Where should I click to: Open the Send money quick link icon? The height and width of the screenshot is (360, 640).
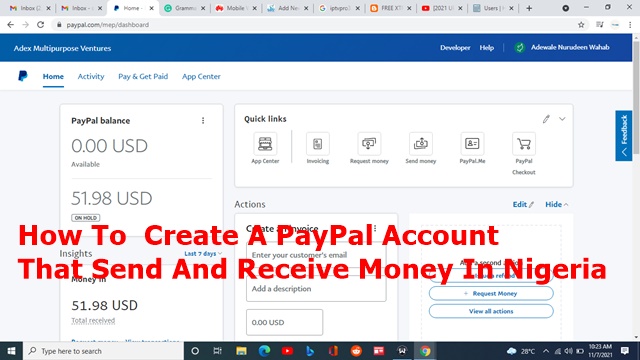click(x=420, y=144)
